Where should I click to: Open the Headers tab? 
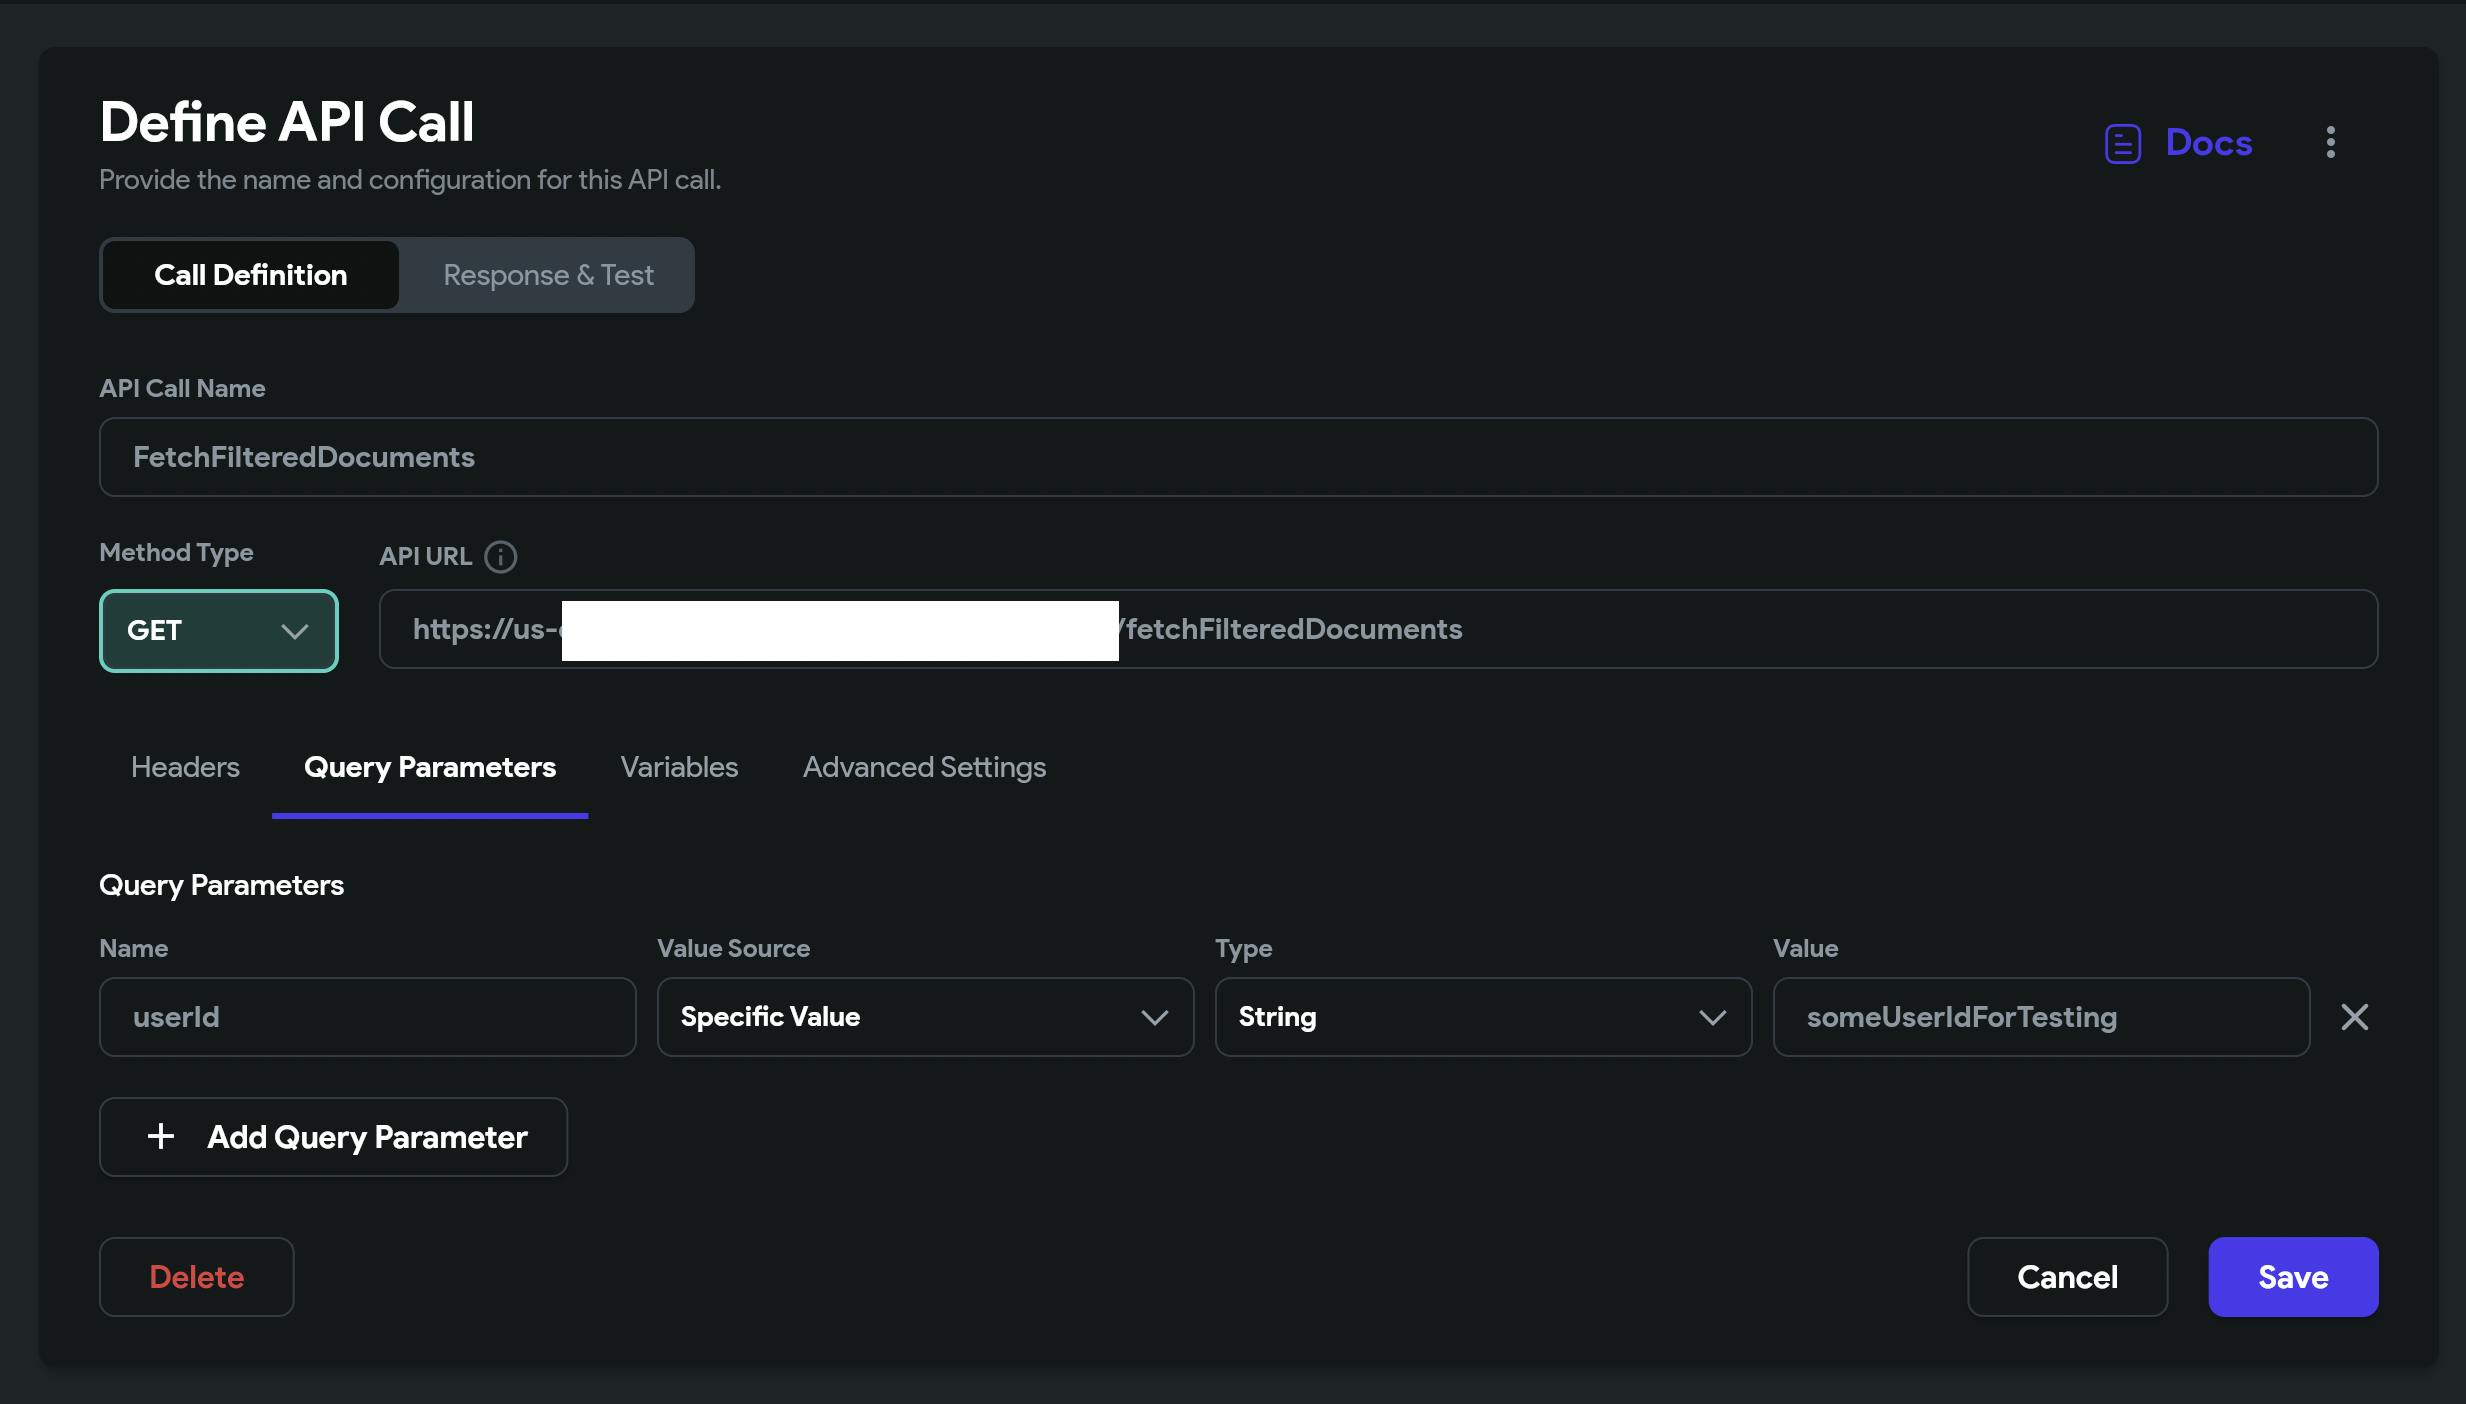tap(185, 767)
